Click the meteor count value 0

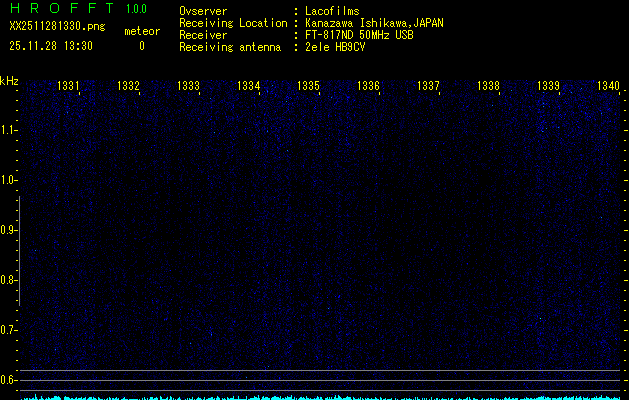[141, 46]
